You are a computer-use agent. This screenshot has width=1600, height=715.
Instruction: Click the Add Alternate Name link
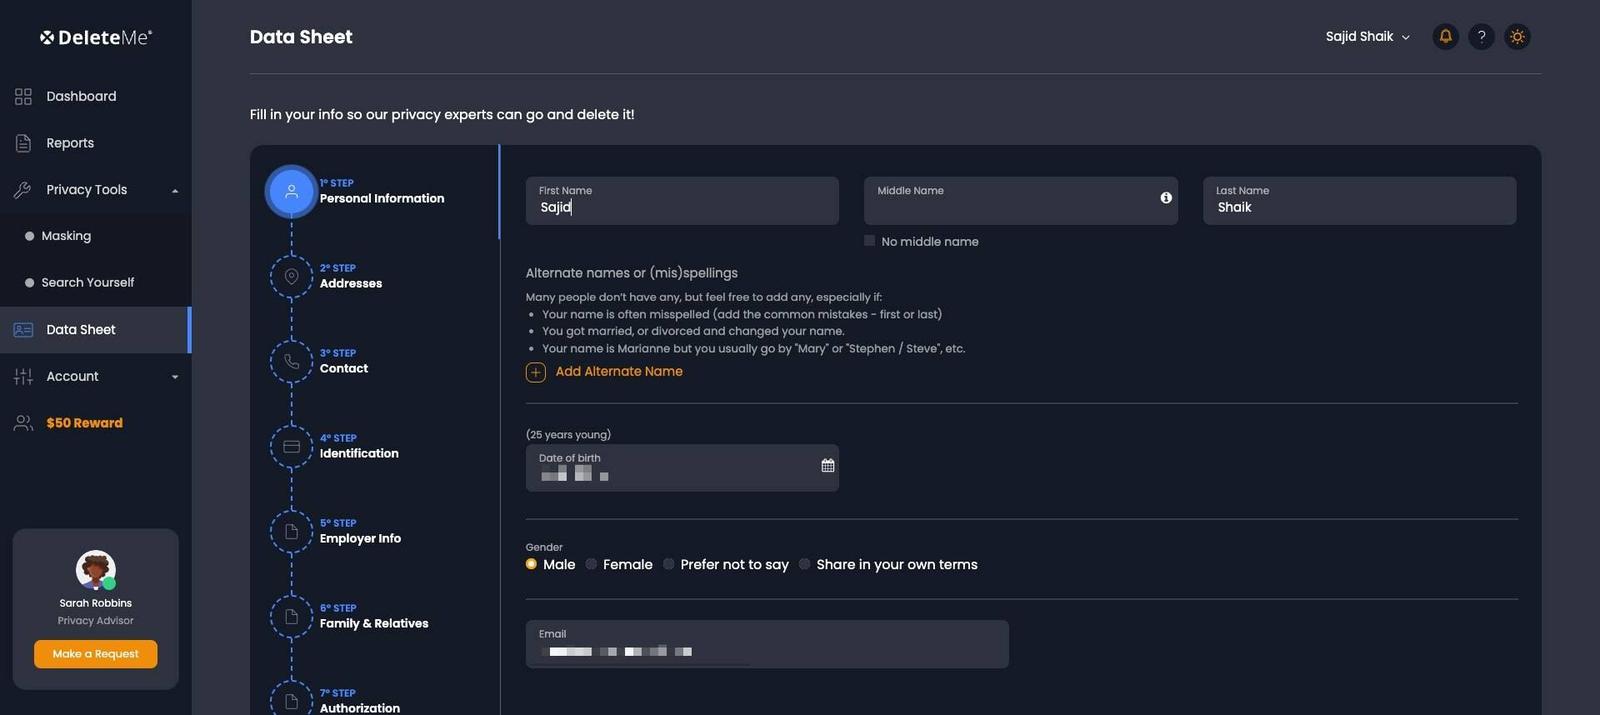click(619, 371)
